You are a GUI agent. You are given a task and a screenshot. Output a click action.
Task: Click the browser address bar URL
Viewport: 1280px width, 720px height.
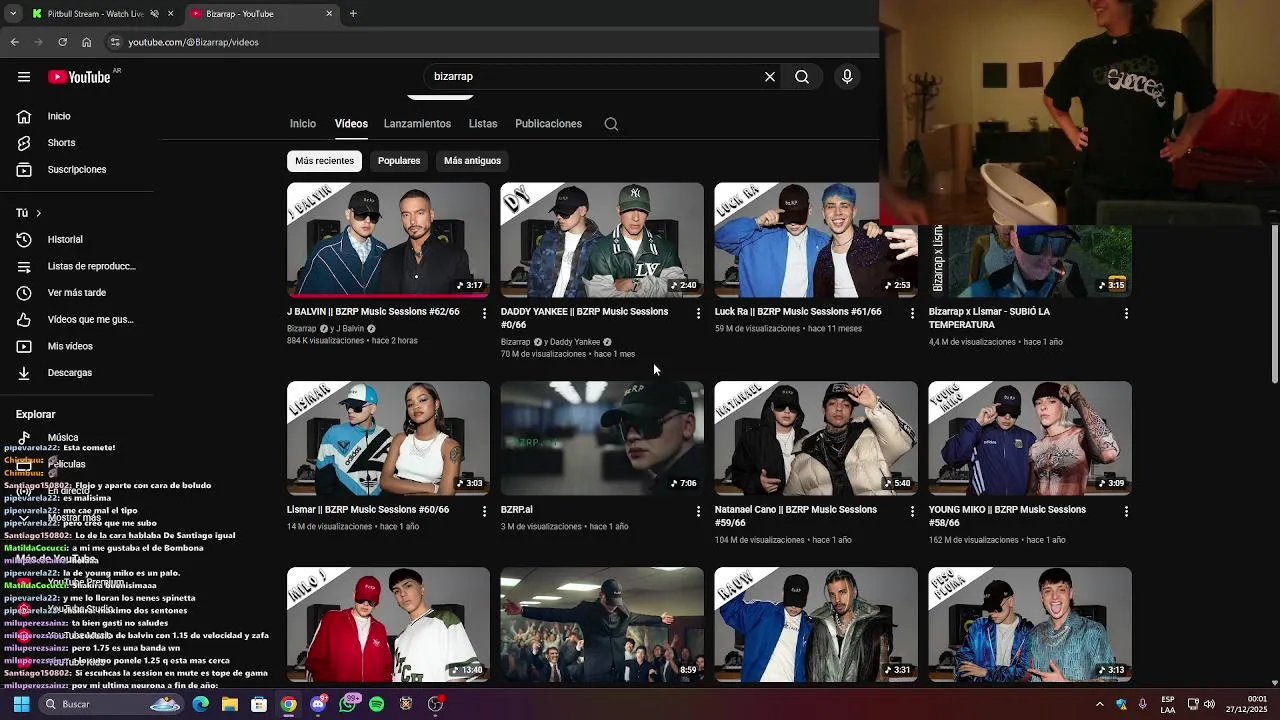point(193,42)
